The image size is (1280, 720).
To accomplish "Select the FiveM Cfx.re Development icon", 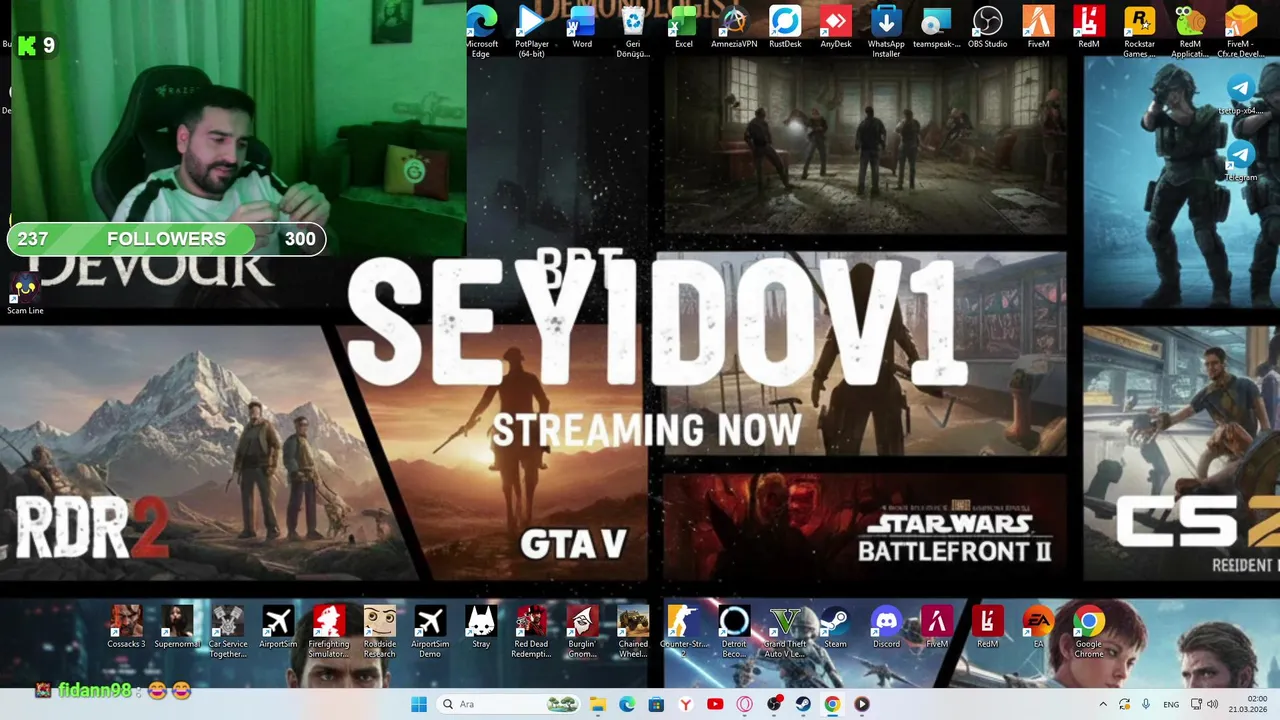I will point(1240,30).
